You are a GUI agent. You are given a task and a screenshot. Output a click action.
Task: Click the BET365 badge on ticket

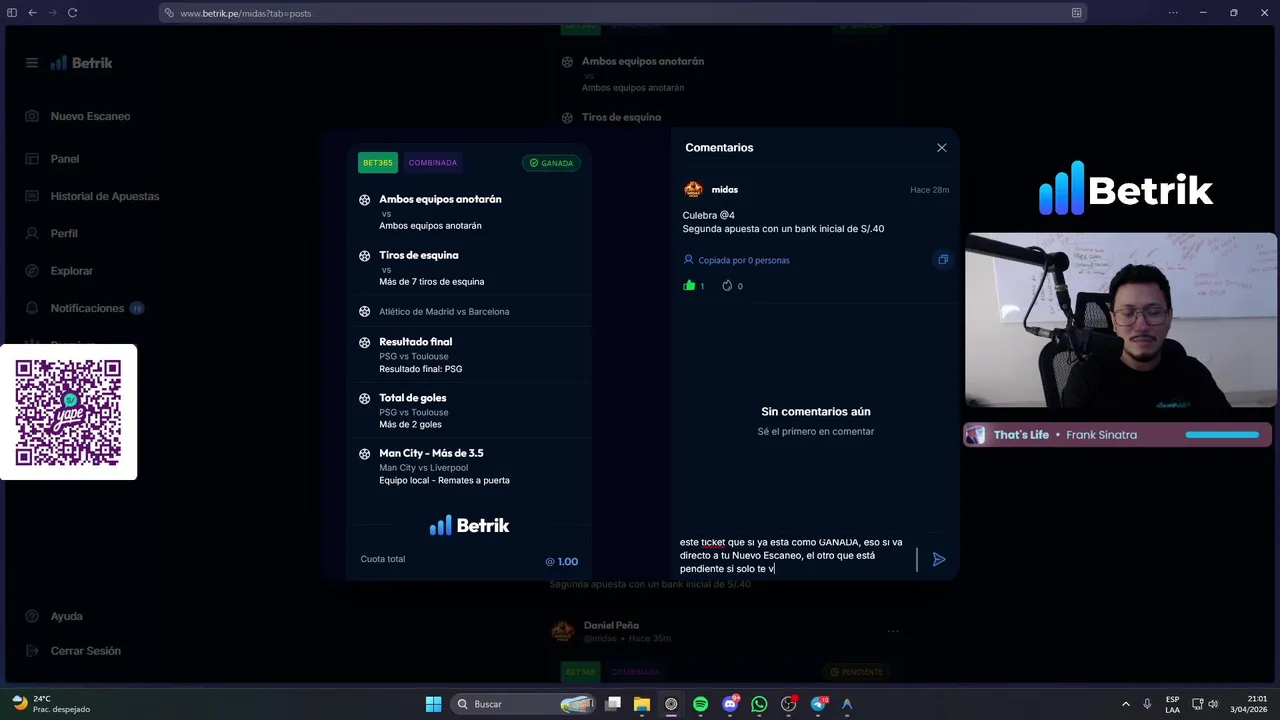378,162
